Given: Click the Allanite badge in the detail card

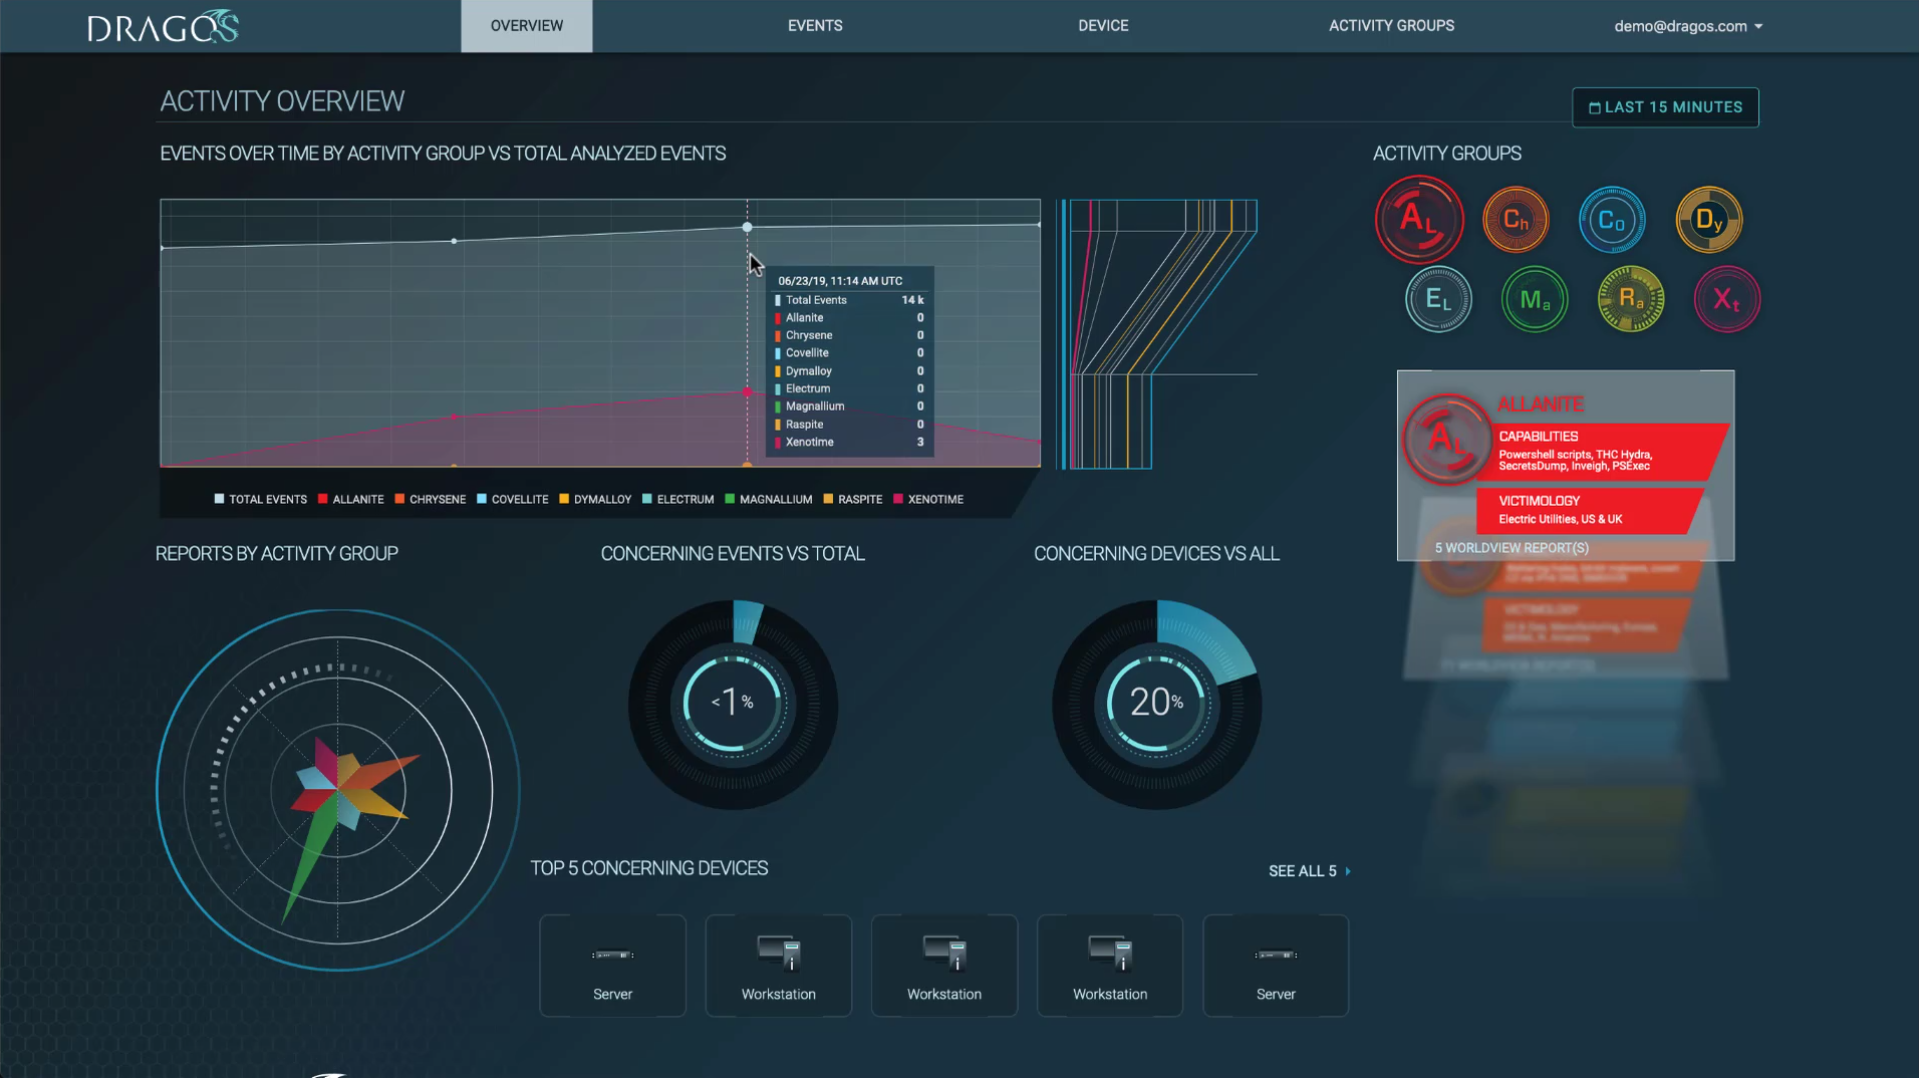Looking at the screenshot, I should point(1445,440).
